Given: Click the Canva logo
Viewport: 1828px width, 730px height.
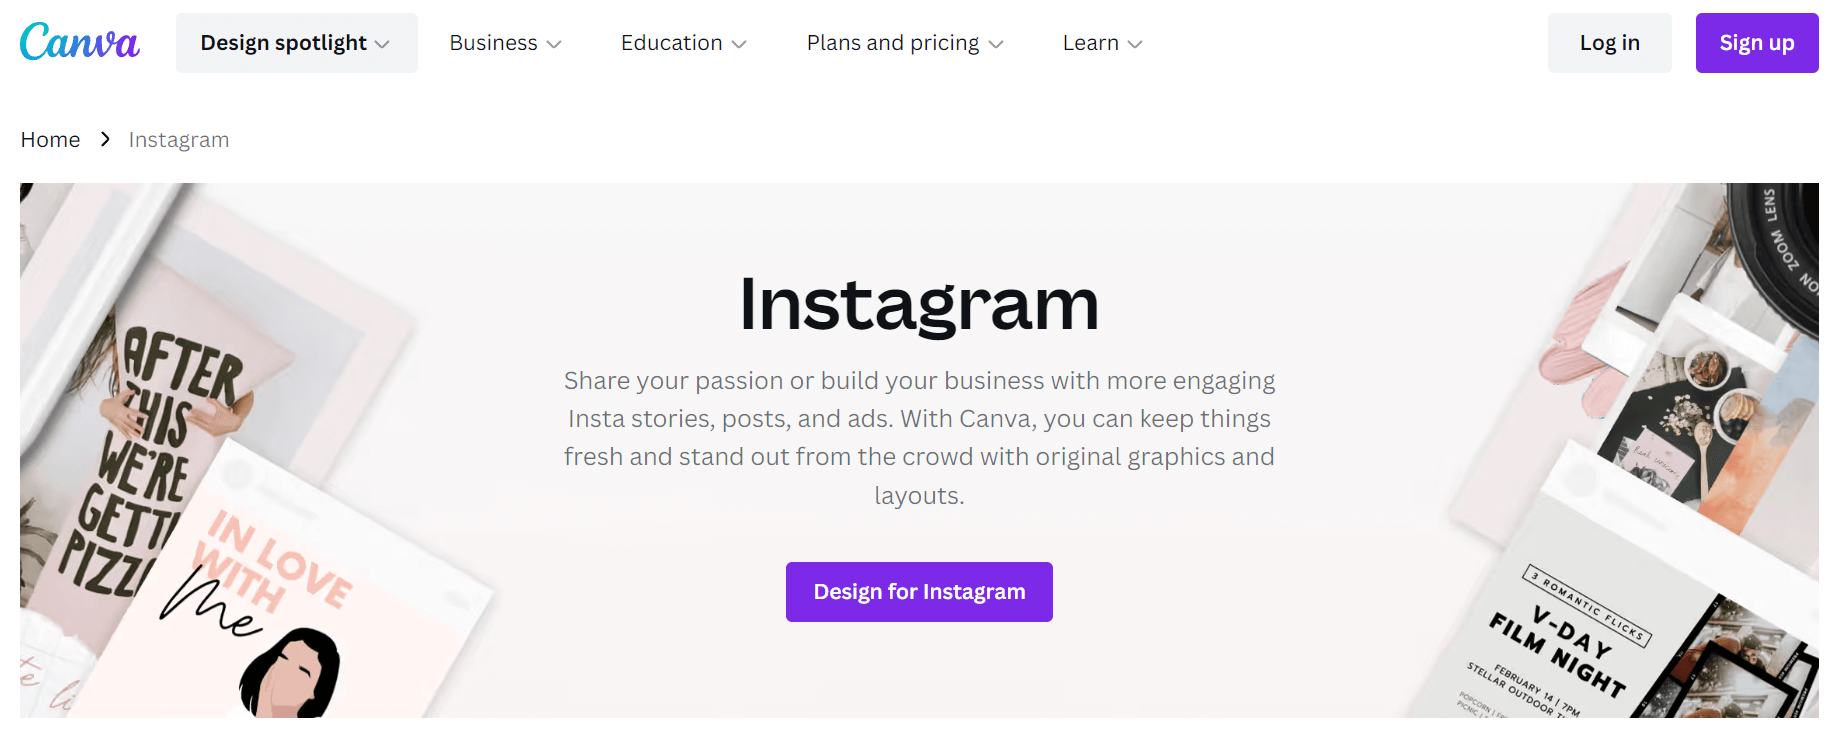Looking at the screenshot, I should click(80, 42).
